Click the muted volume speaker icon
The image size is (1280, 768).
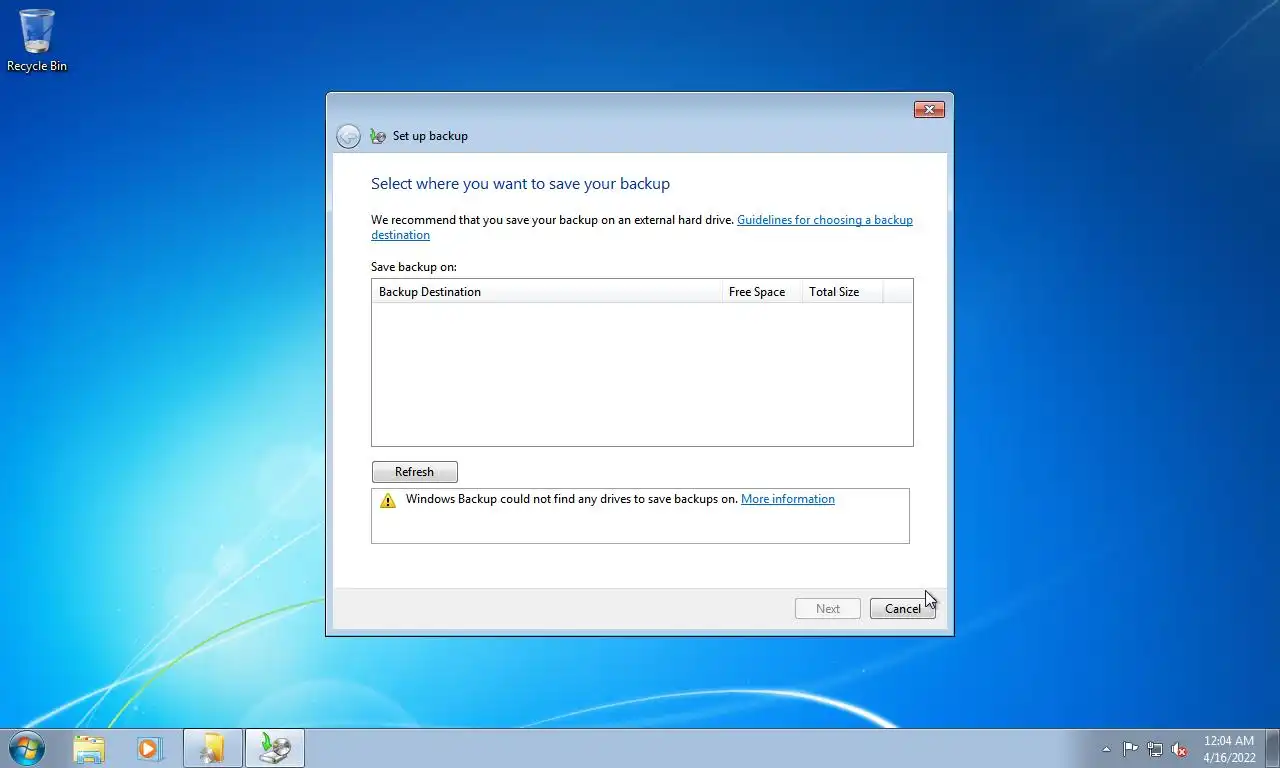[1179, 749]
